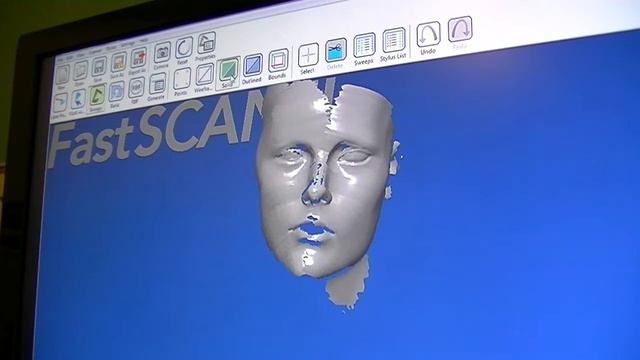Image resolution: width=640 pixels, height=360 pixels.
Task: Open the Sweeps list icon
Action: (364, 45)
